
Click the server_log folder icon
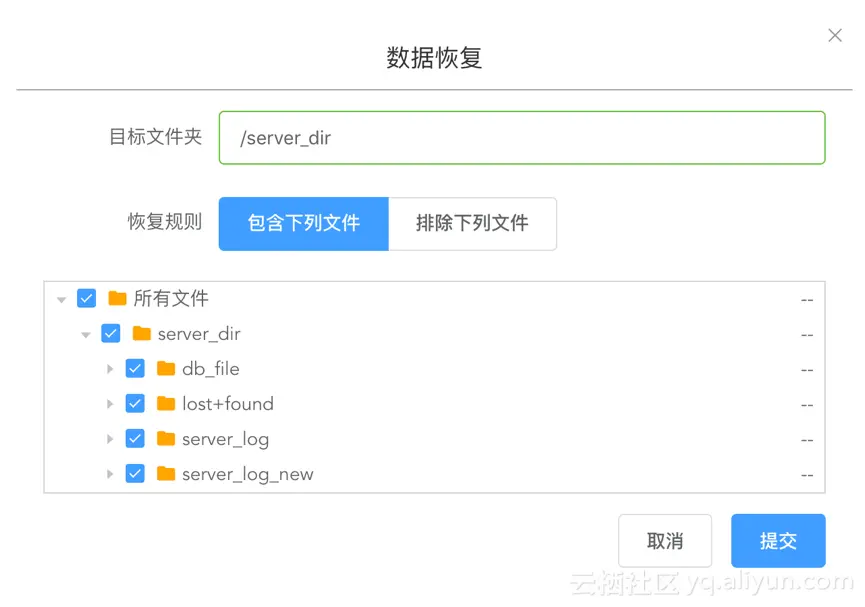166,439
